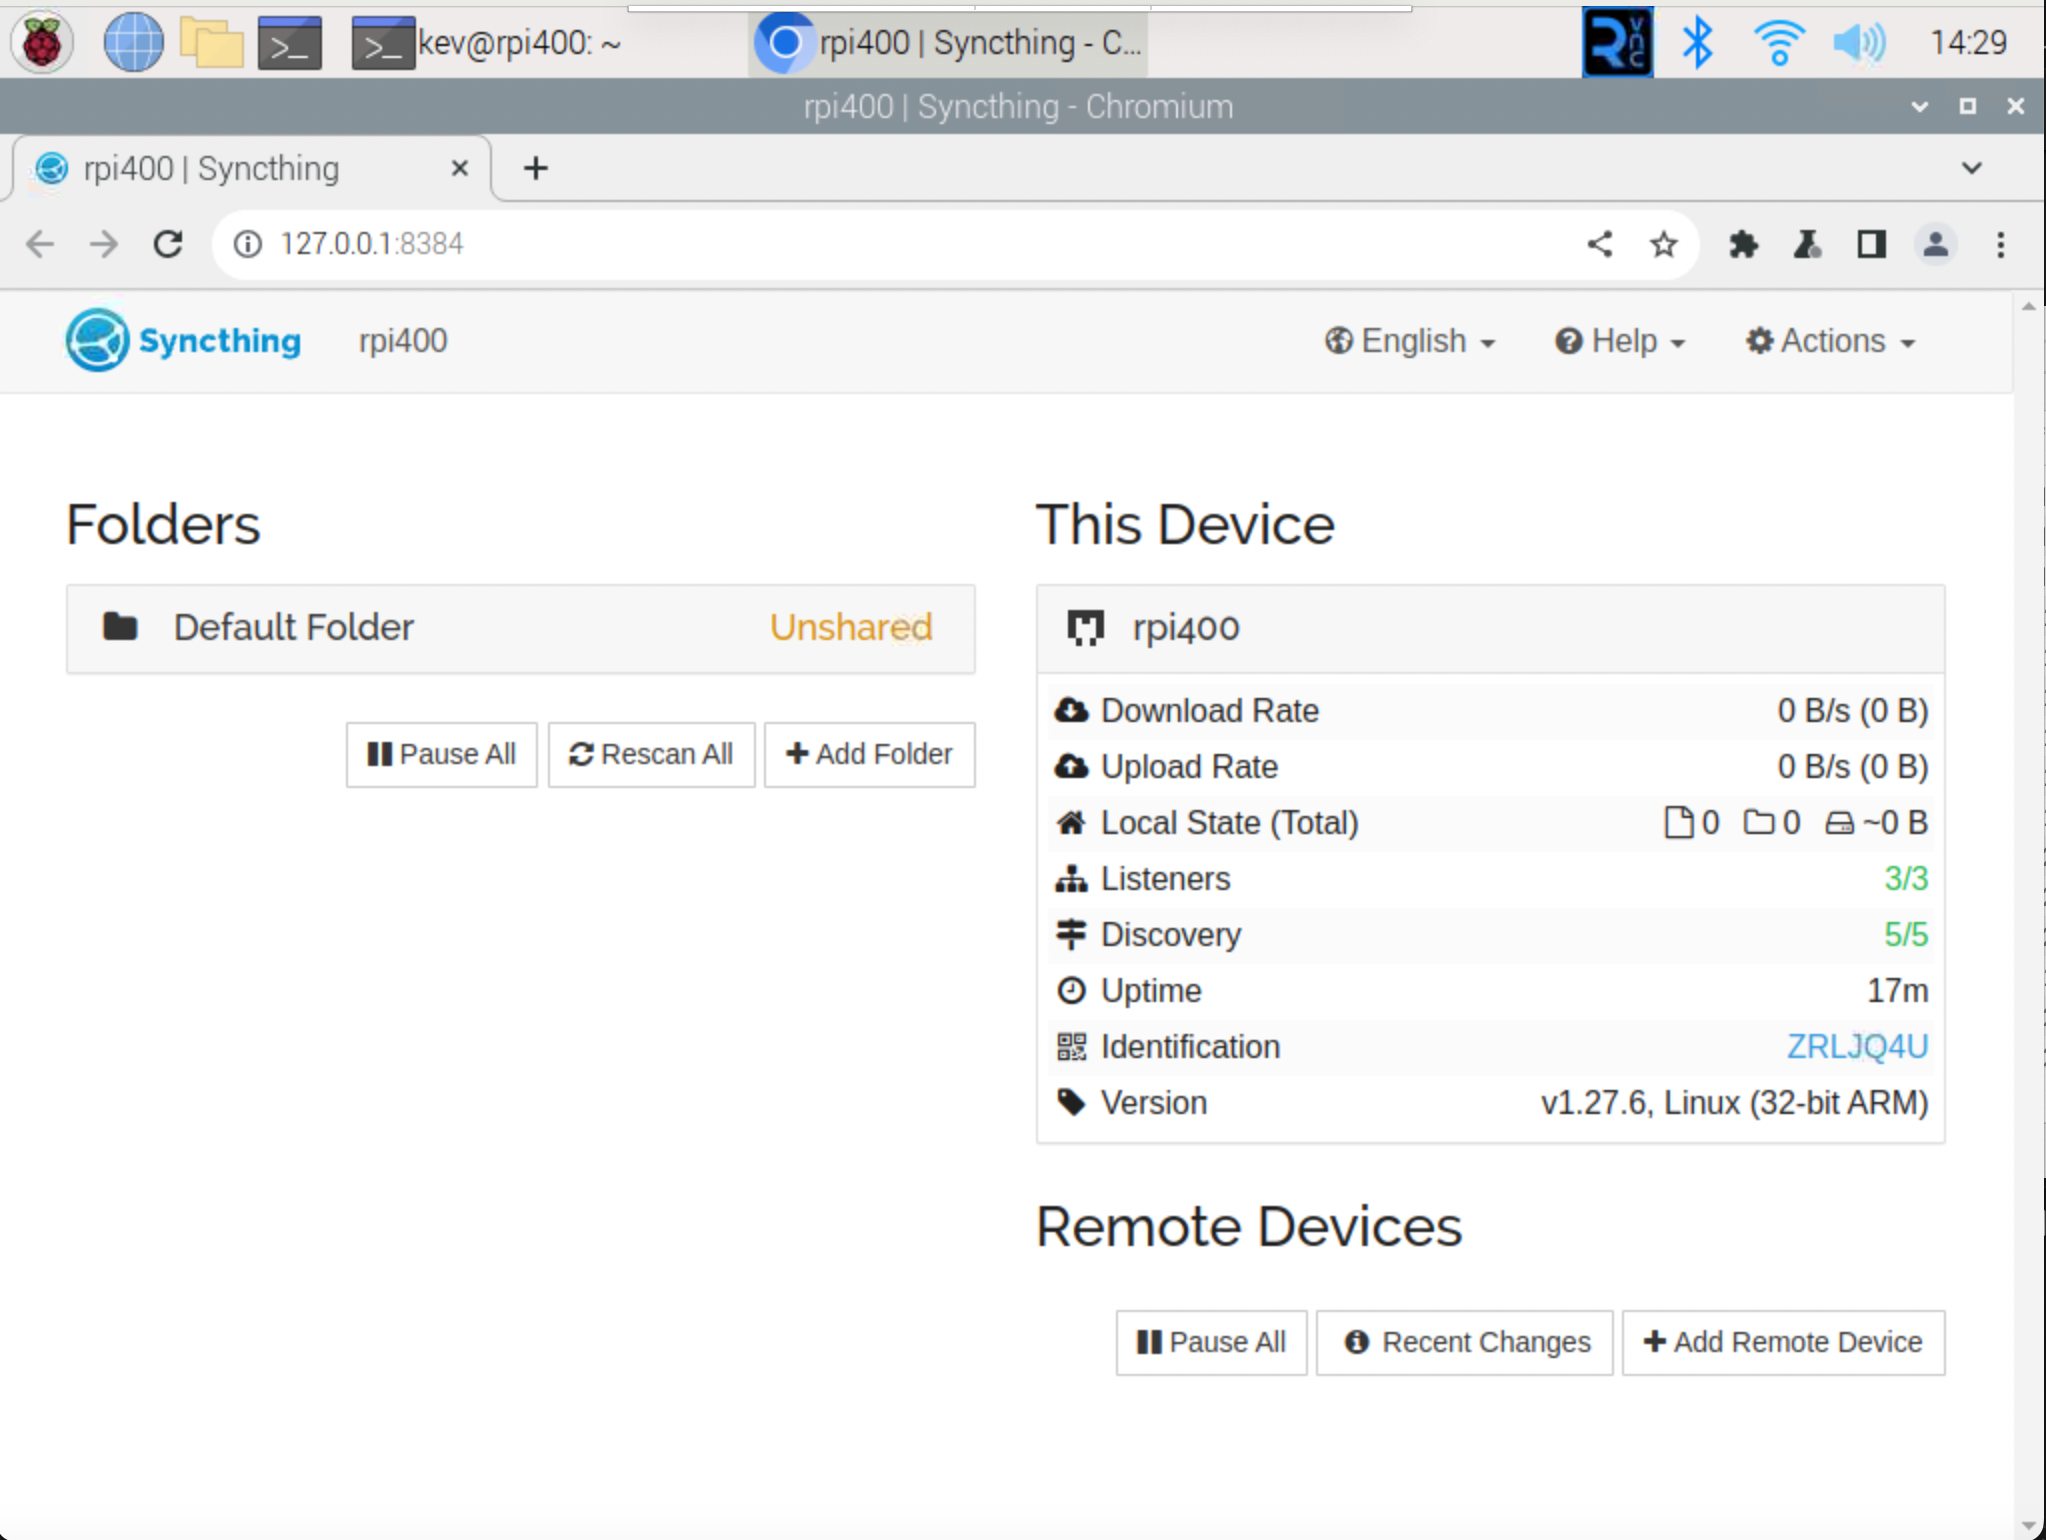Click the page scrollbar down arrow

(x=2029, y=1526)
